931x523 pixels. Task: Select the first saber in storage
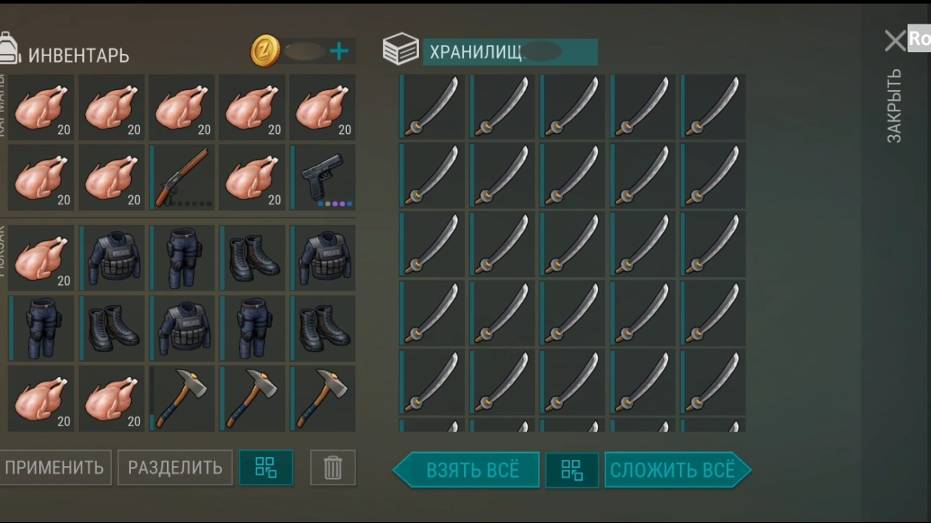(x=432, y=107)
